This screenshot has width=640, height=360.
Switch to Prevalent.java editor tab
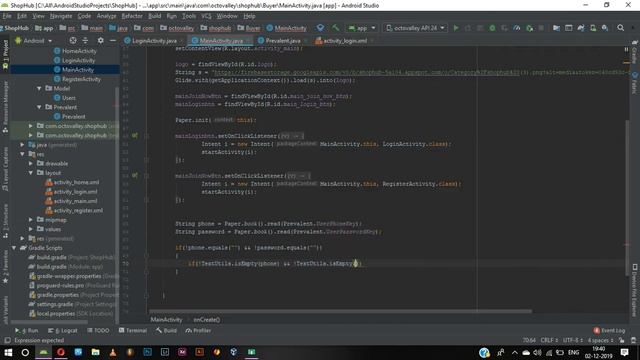(x=282, y=40)
